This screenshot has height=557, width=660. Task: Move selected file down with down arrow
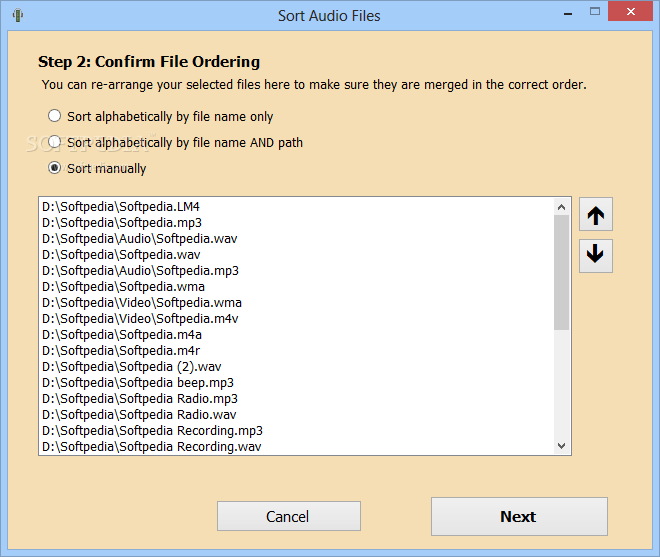coord(596,256)
